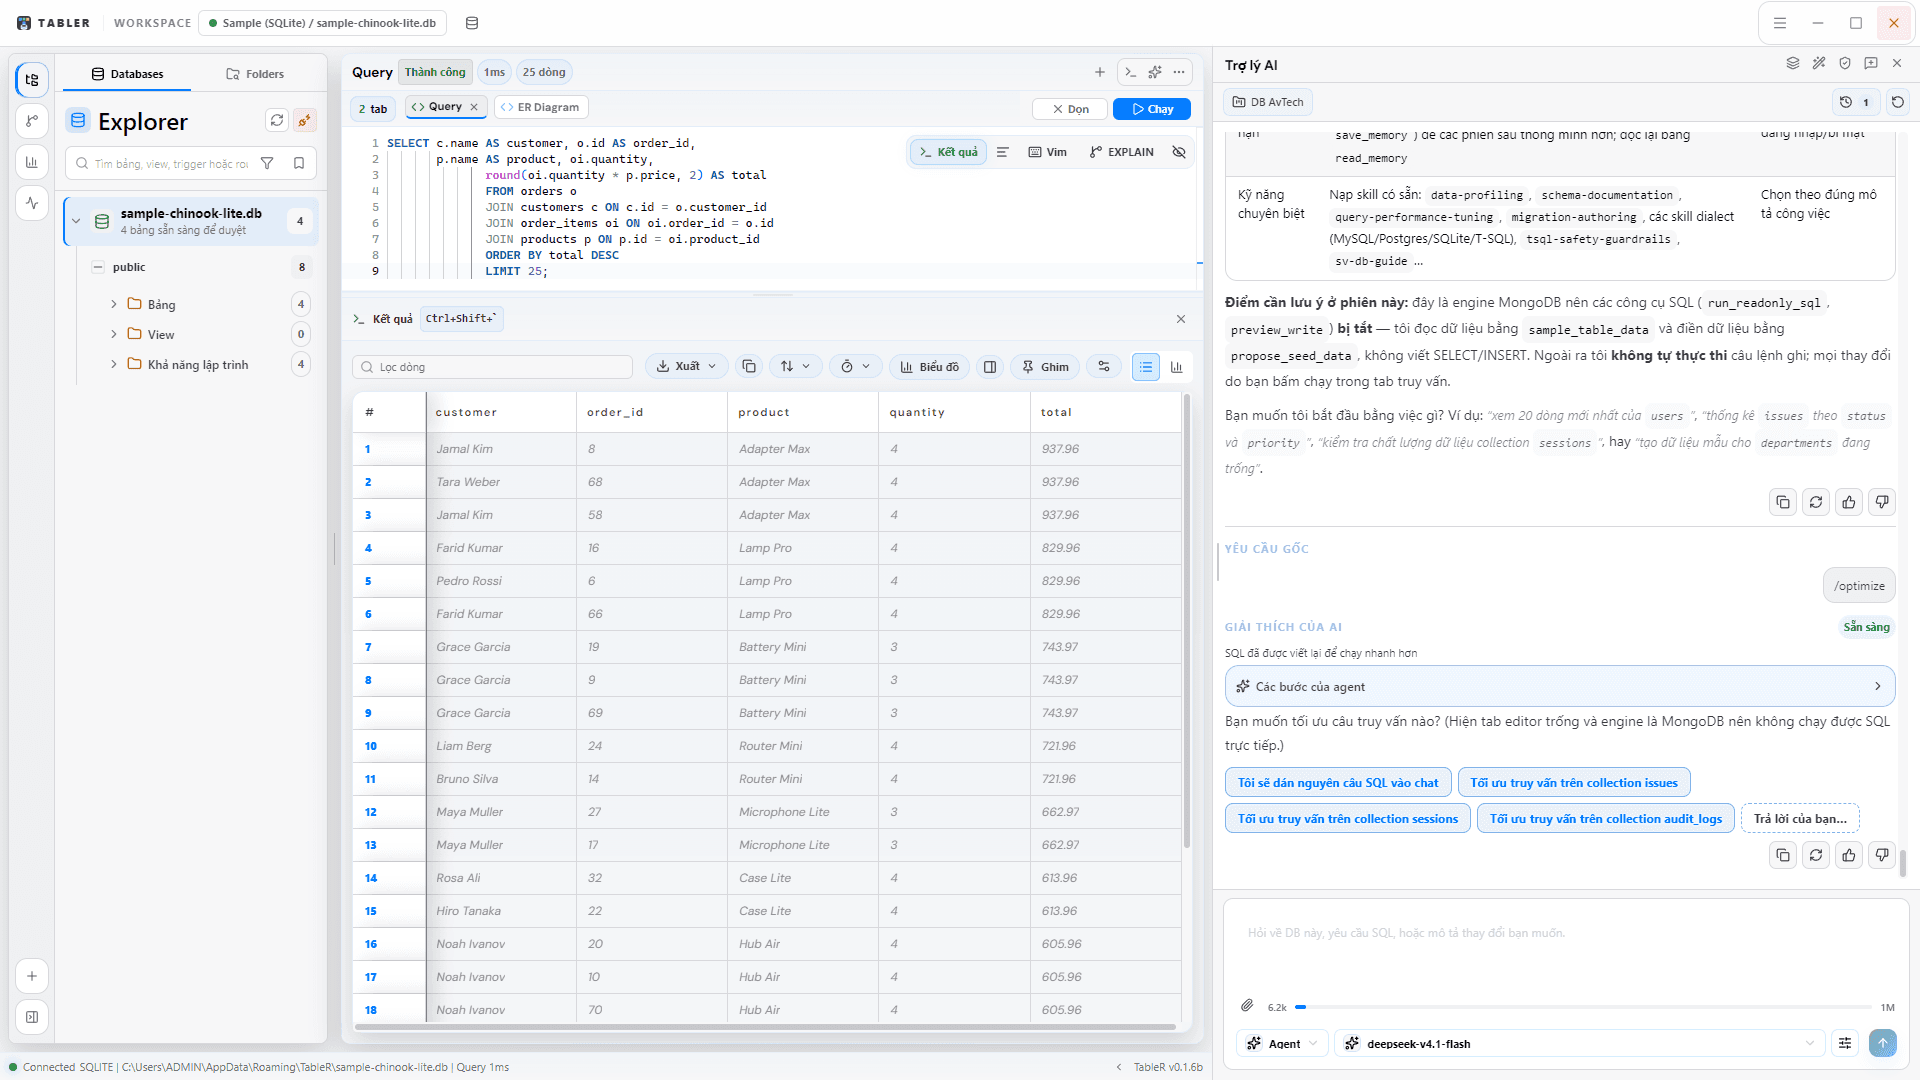Expand Các bước của agent section
Image resolution: width=1920 pixels, height=1080 pixels.
click(x=1559, y=686)
